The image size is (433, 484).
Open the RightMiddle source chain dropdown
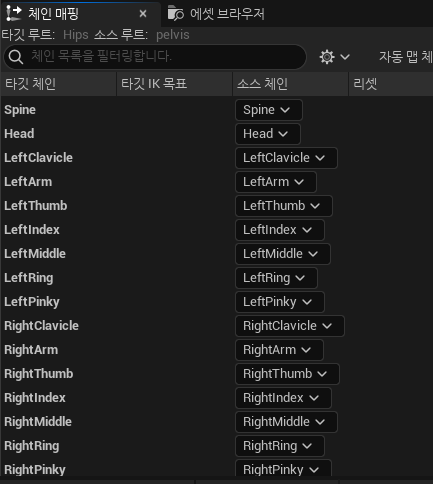tap(286, 422)
